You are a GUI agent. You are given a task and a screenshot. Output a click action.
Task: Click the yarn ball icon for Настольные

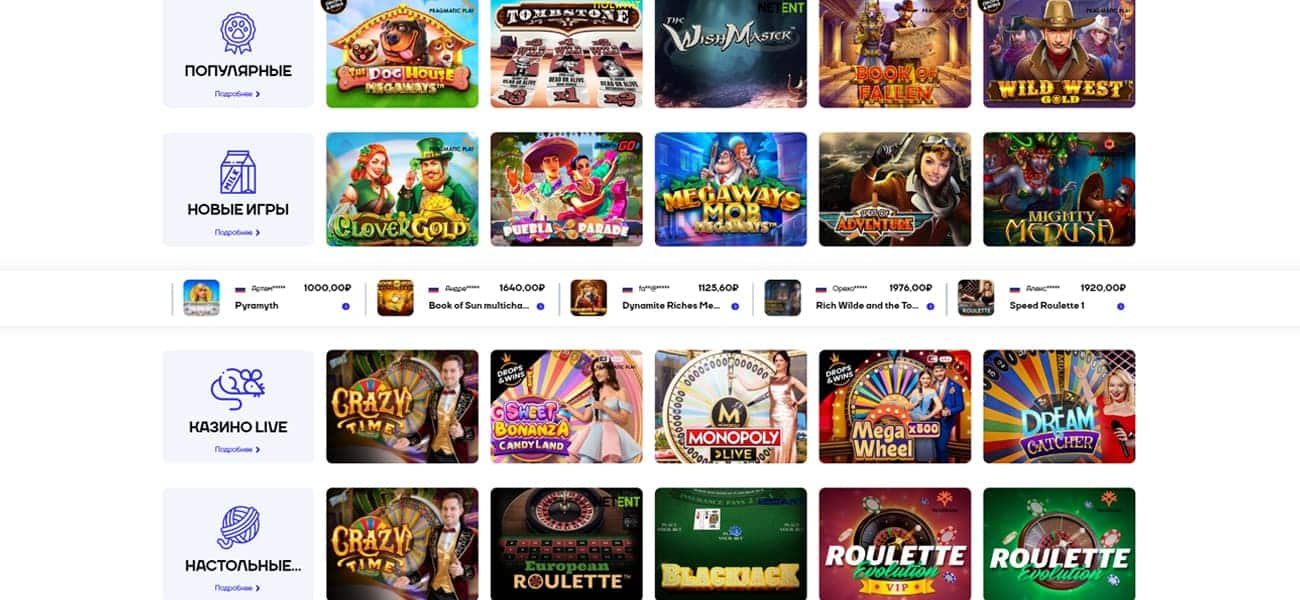pos(238,527)
